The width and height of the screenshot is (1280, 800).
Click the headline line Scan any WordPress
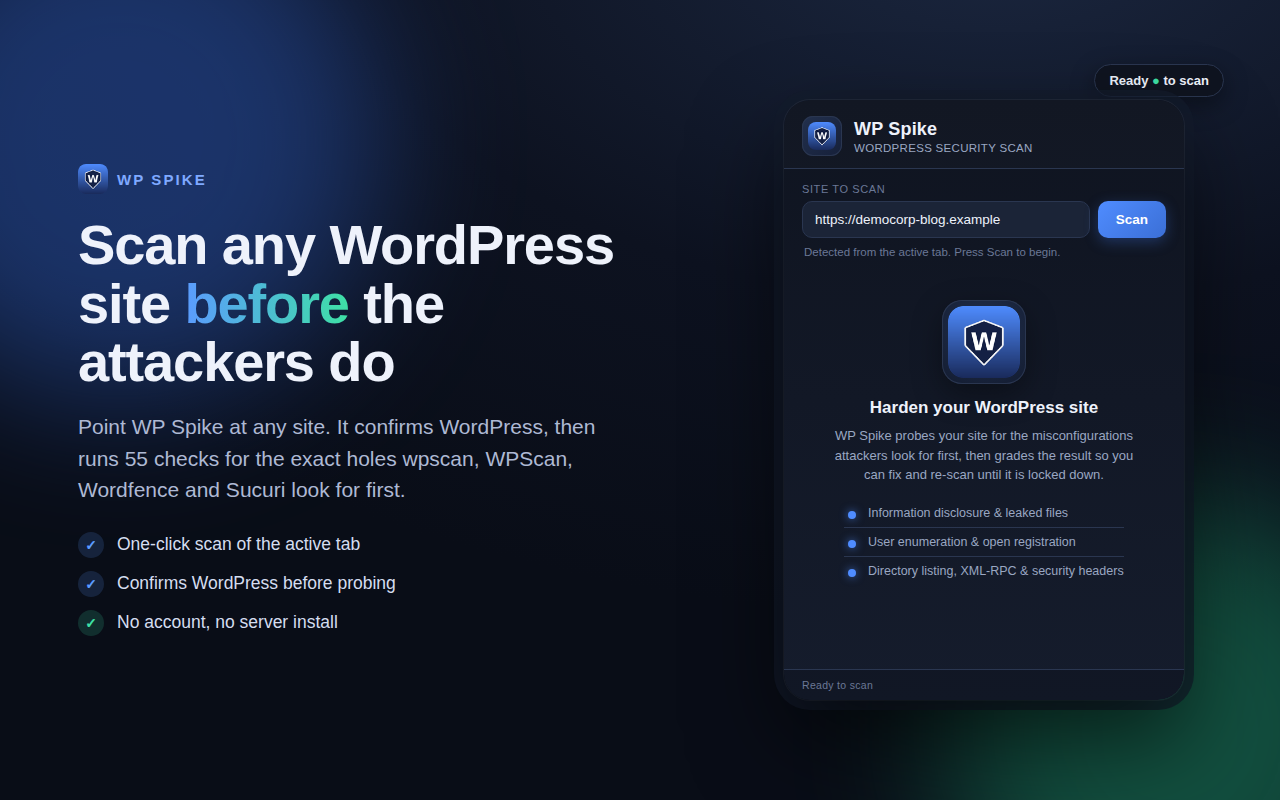(346, 245)
